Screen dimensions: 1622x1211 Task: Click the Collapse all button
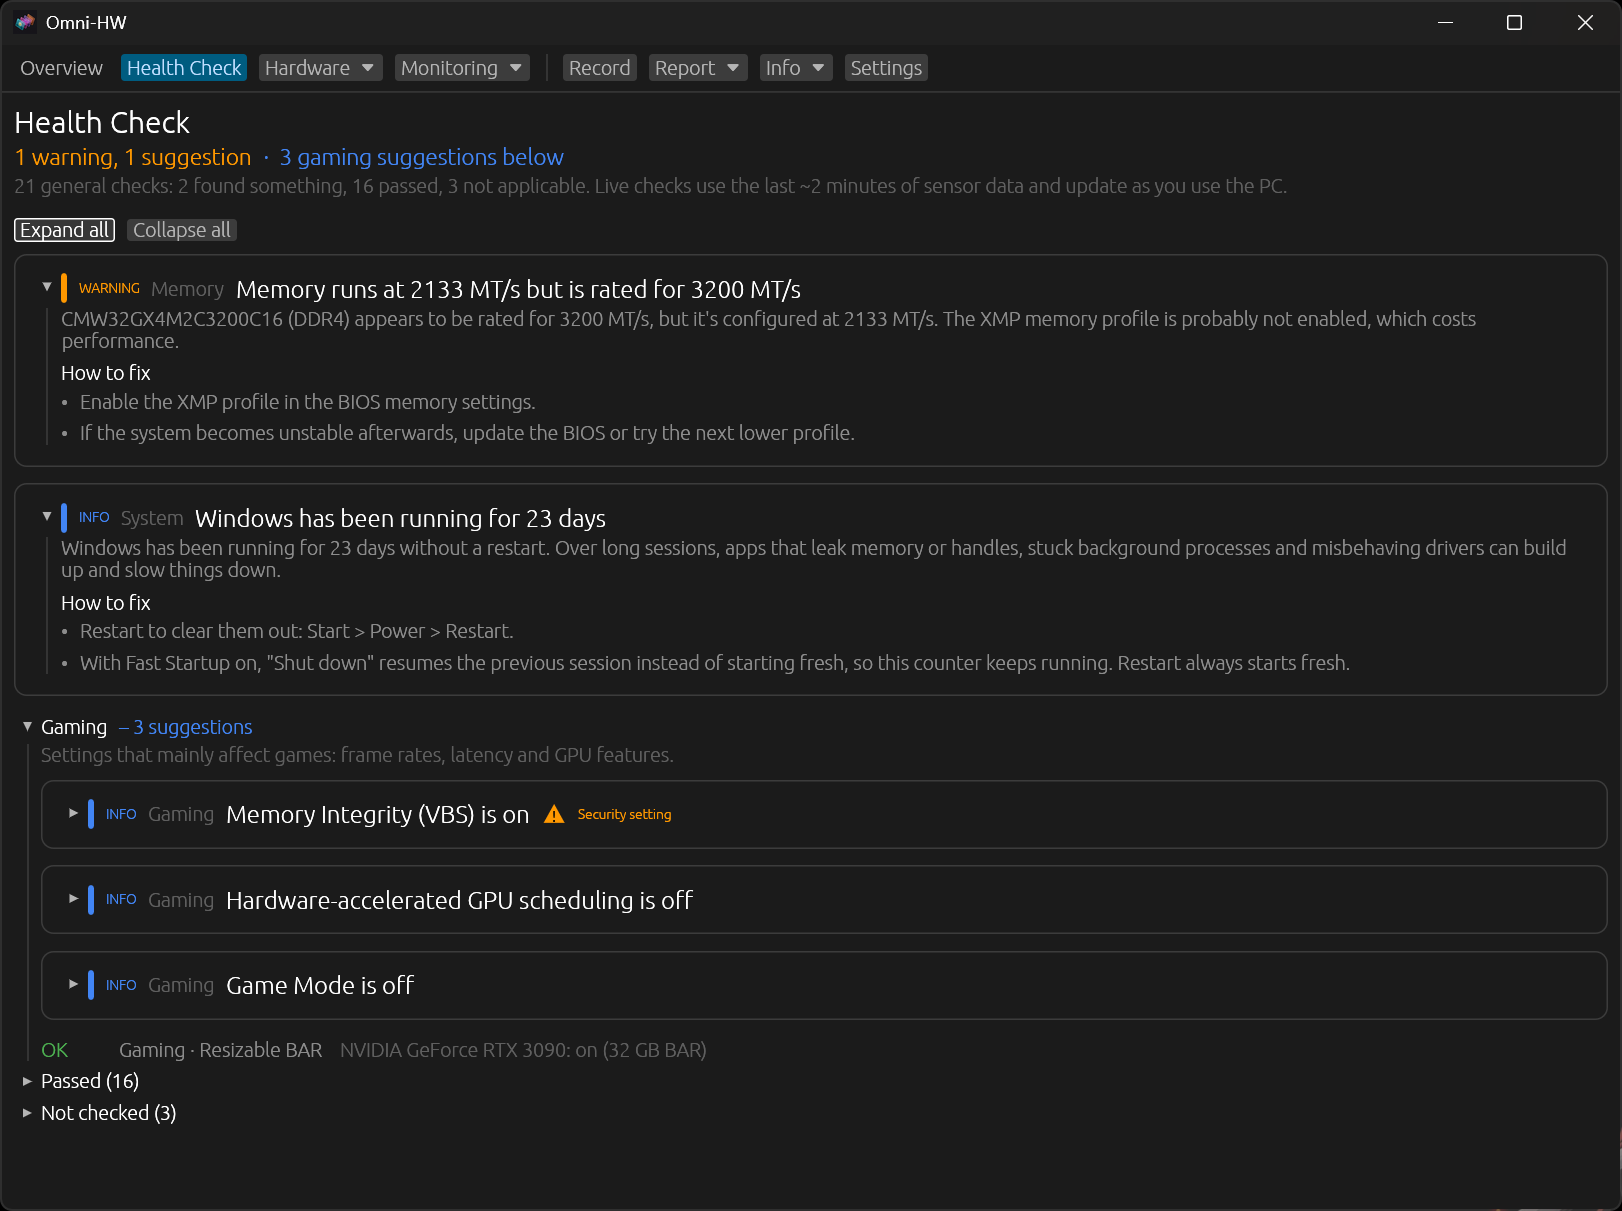pyautogui.click(x=182, y=230)
